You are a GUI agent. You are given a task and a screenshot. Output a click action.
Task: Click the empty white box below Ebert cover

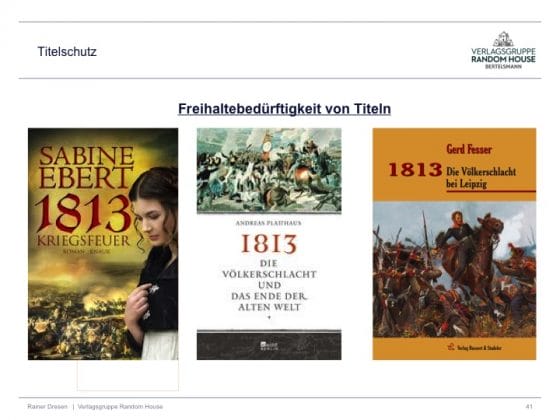[x=128, y=375]
